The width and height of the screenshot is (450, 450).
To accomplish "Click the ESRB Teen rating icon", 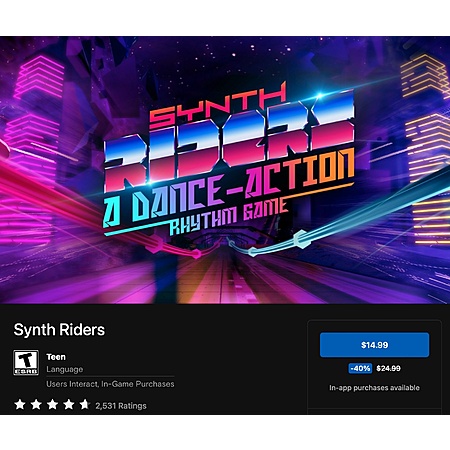I will [26, 363].
